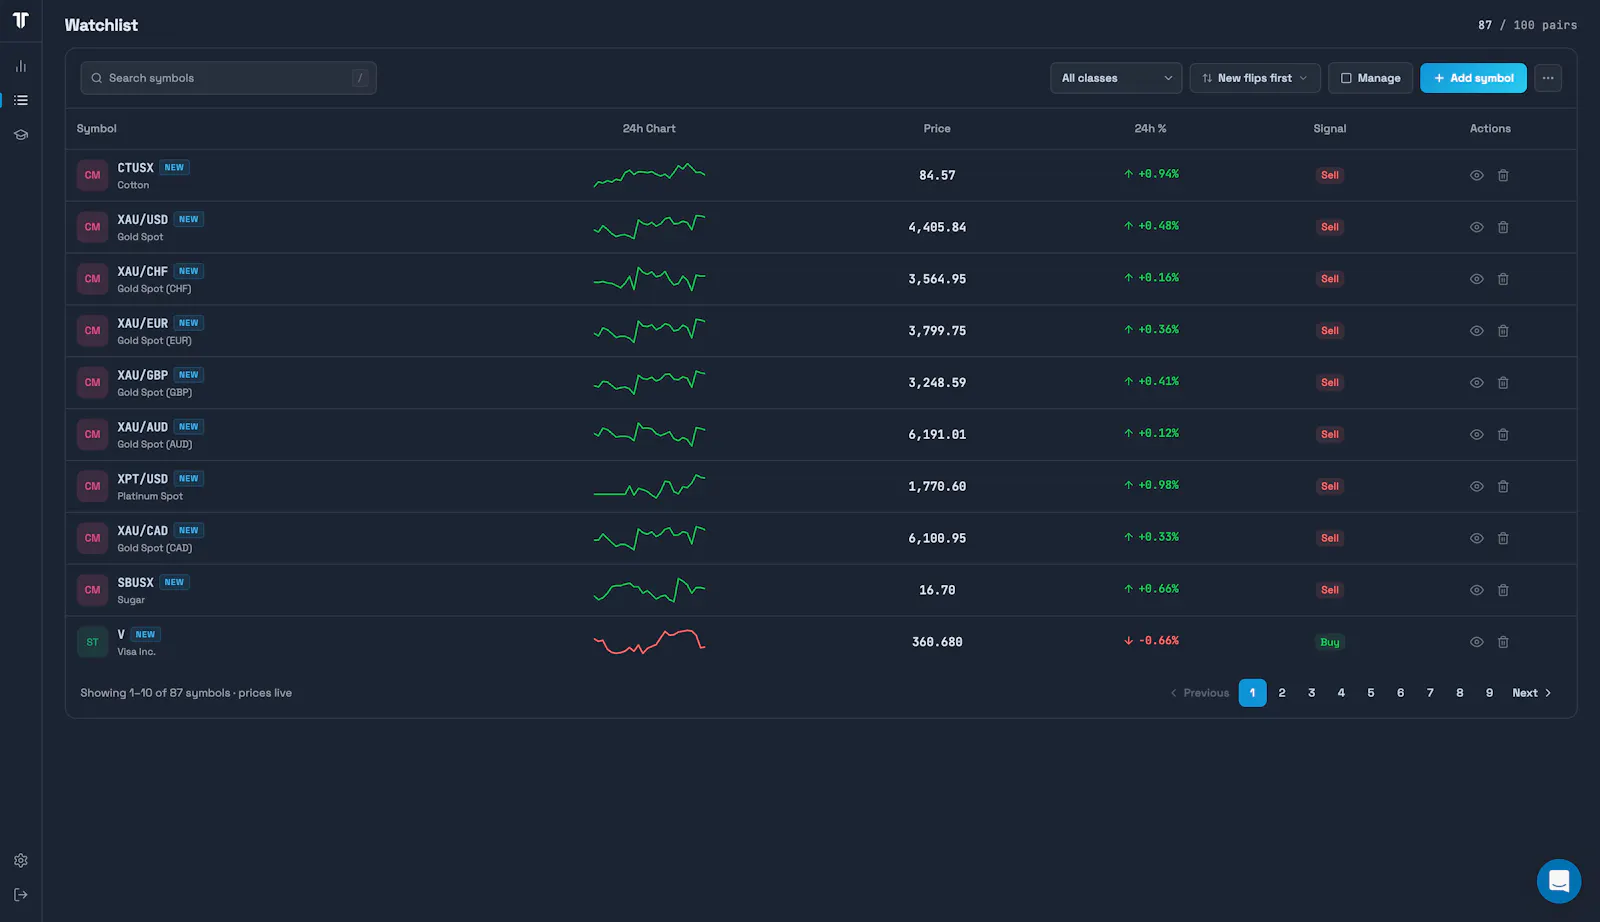
Task: Click Next pagination button
Action: point(1532,693)
